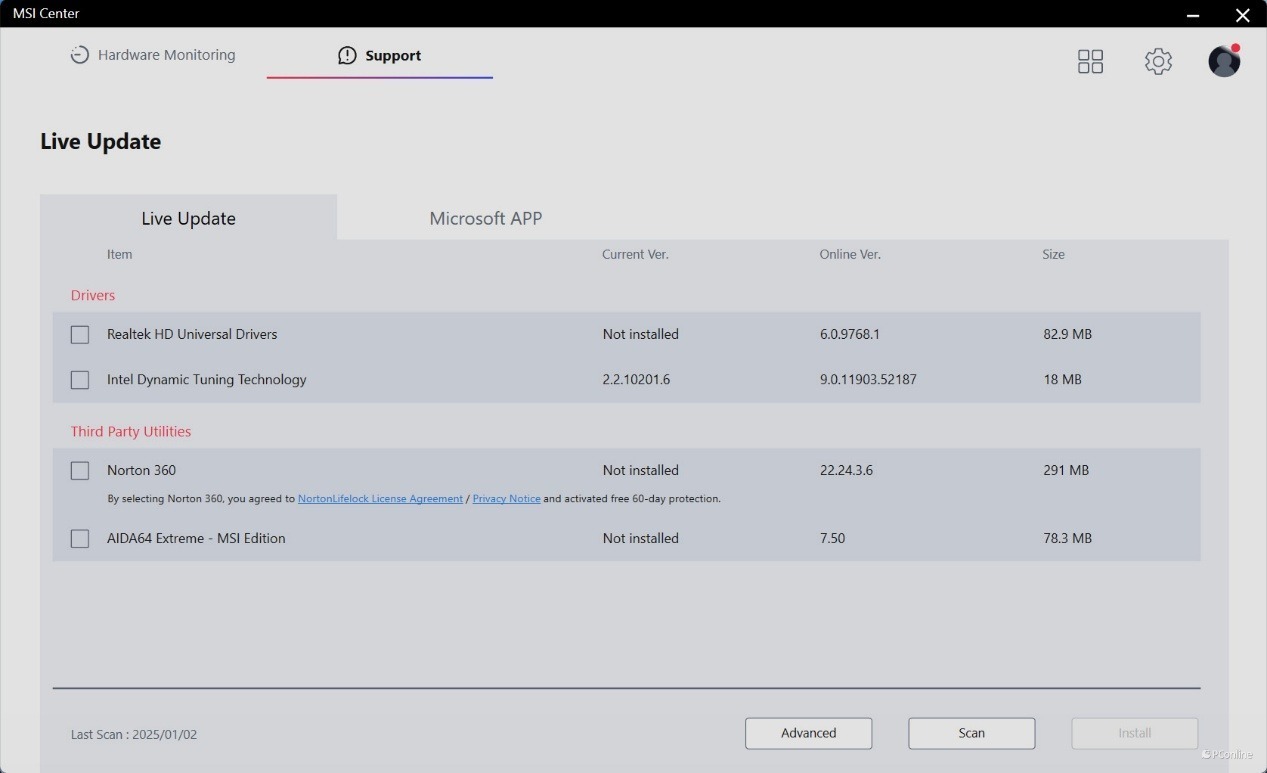Open the user profile avatar
Viewport: 1267px width, 773px height.
point(1224,61)
